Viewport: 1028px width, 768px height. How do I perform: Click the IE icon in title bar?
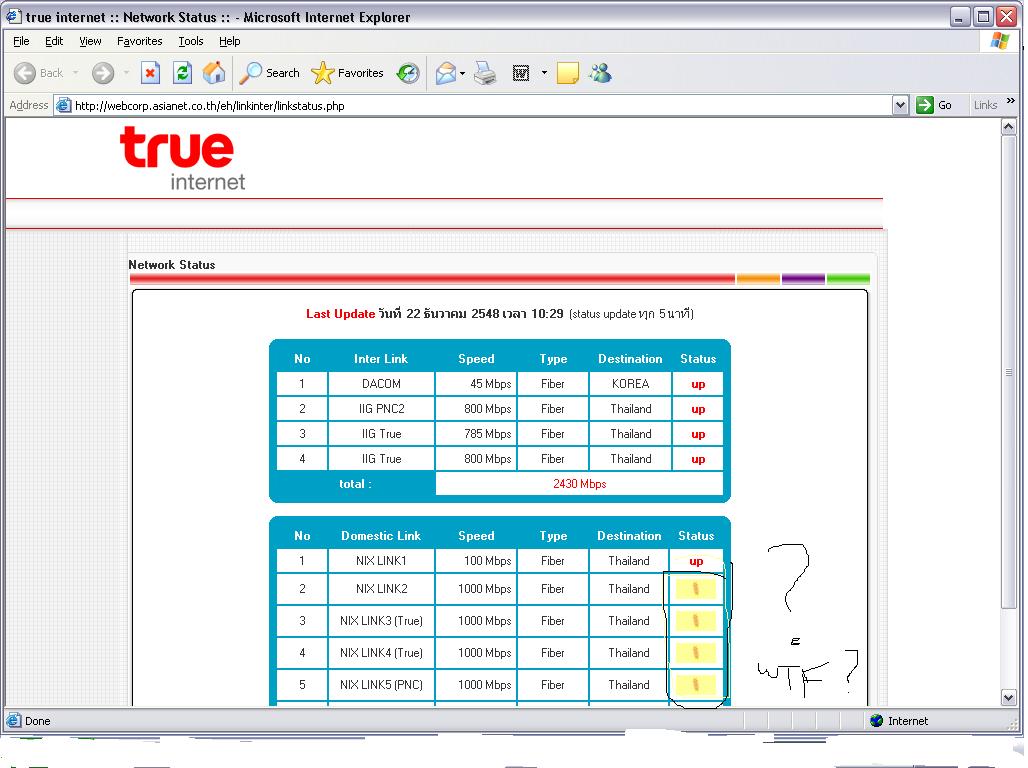pos(14,16)
